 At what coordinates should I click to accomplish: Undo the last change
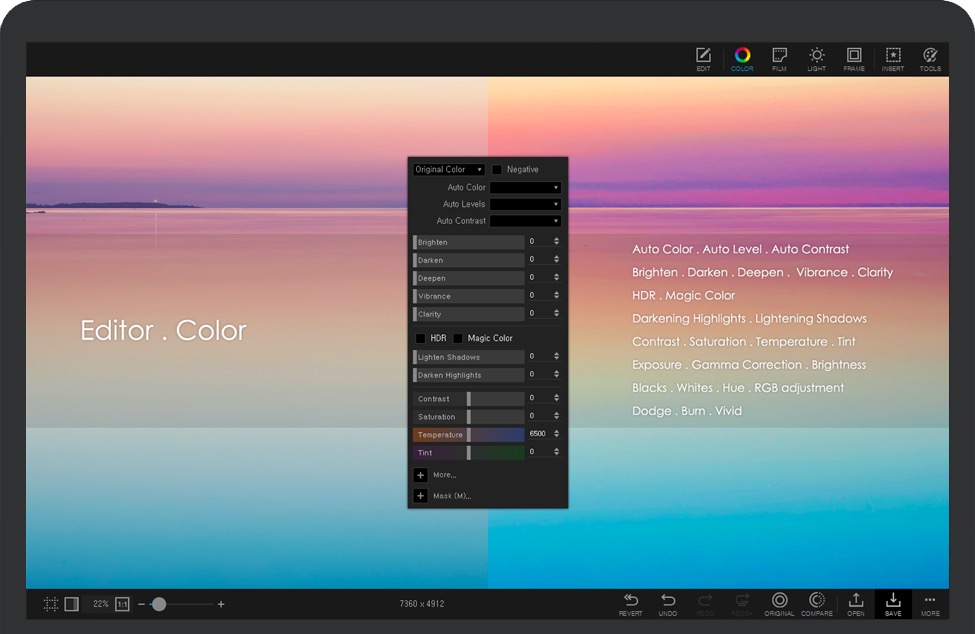click(668, 603)
